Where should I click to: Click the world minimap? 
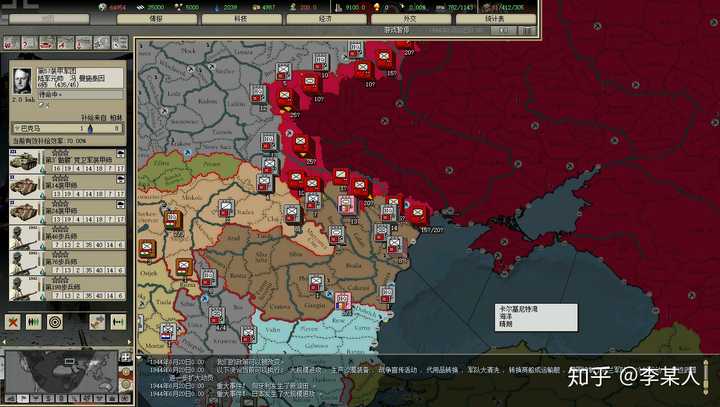click(x=61, y=372)
